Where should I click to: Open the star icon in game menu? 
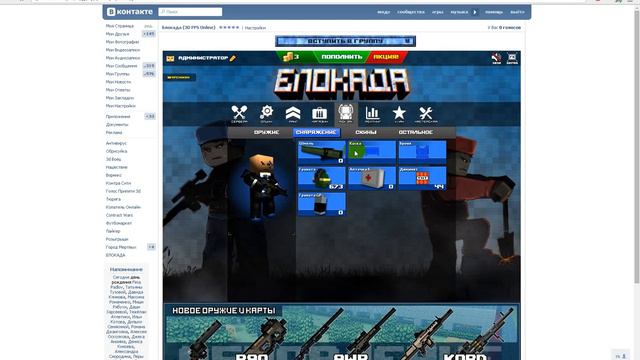click(x=399, y=114)
